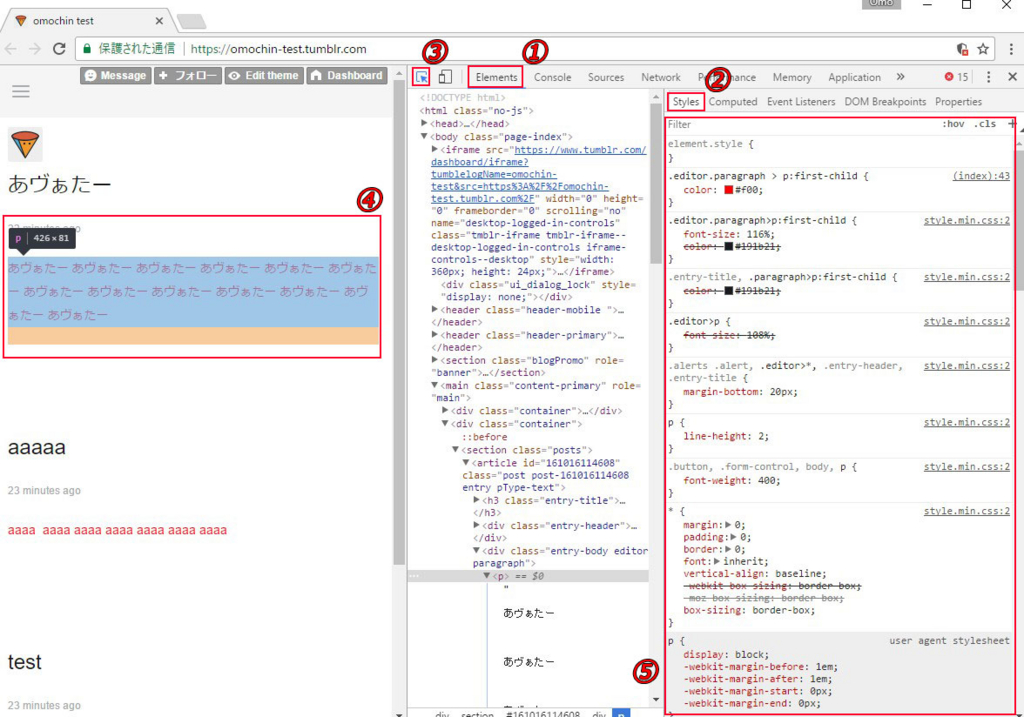Expand the padding shorthand property
Image resolution: width=1024 pixels, height=717 pixels.
pyautogui.click(x=733, y=537)
